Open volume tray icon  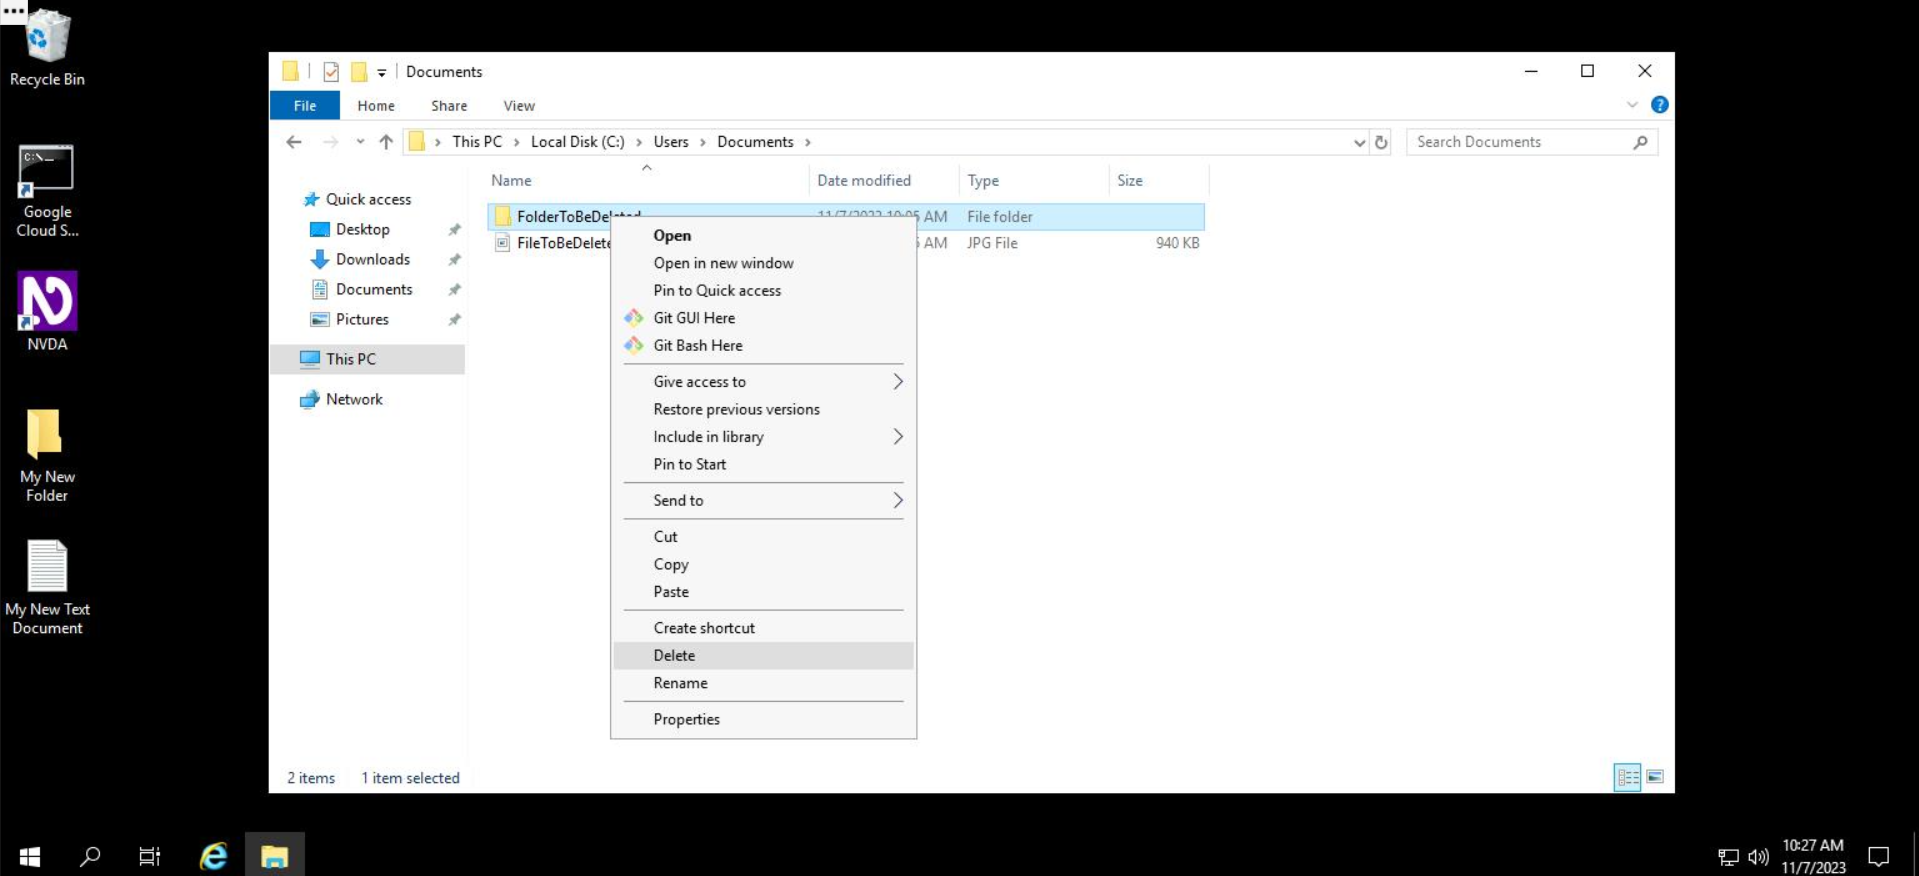[x=1758, y=857]
